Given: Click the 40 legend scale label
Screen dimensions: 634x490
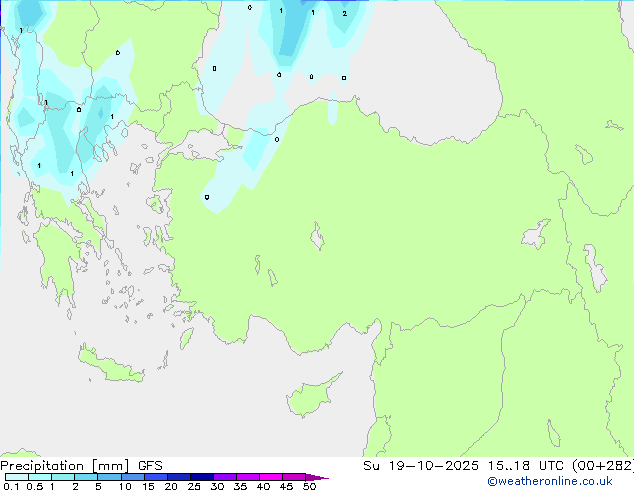Looking at the screenshot, I should [263, 486].
